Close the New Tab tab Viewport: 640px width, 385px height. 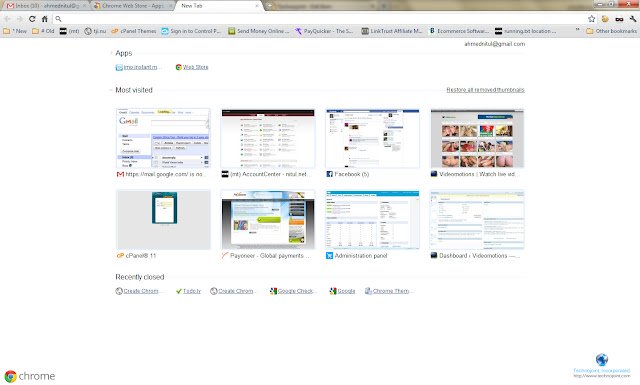tap(257, 6)
